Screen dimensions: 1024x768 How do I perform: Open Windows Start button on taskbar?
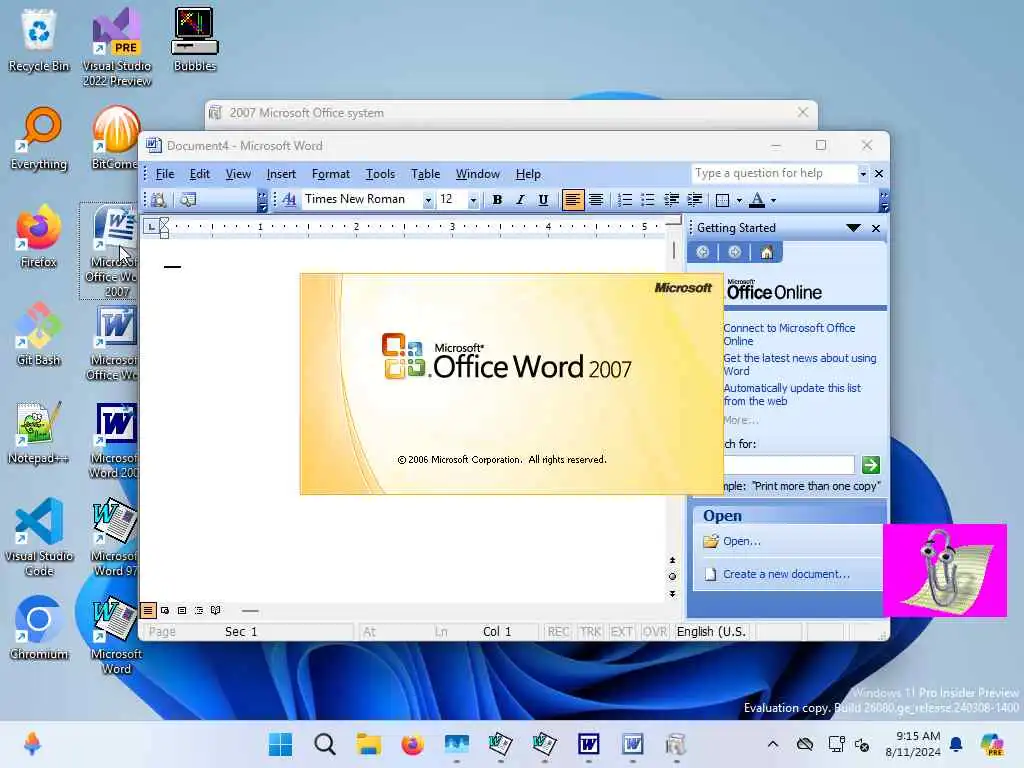[x=280, y=744]
